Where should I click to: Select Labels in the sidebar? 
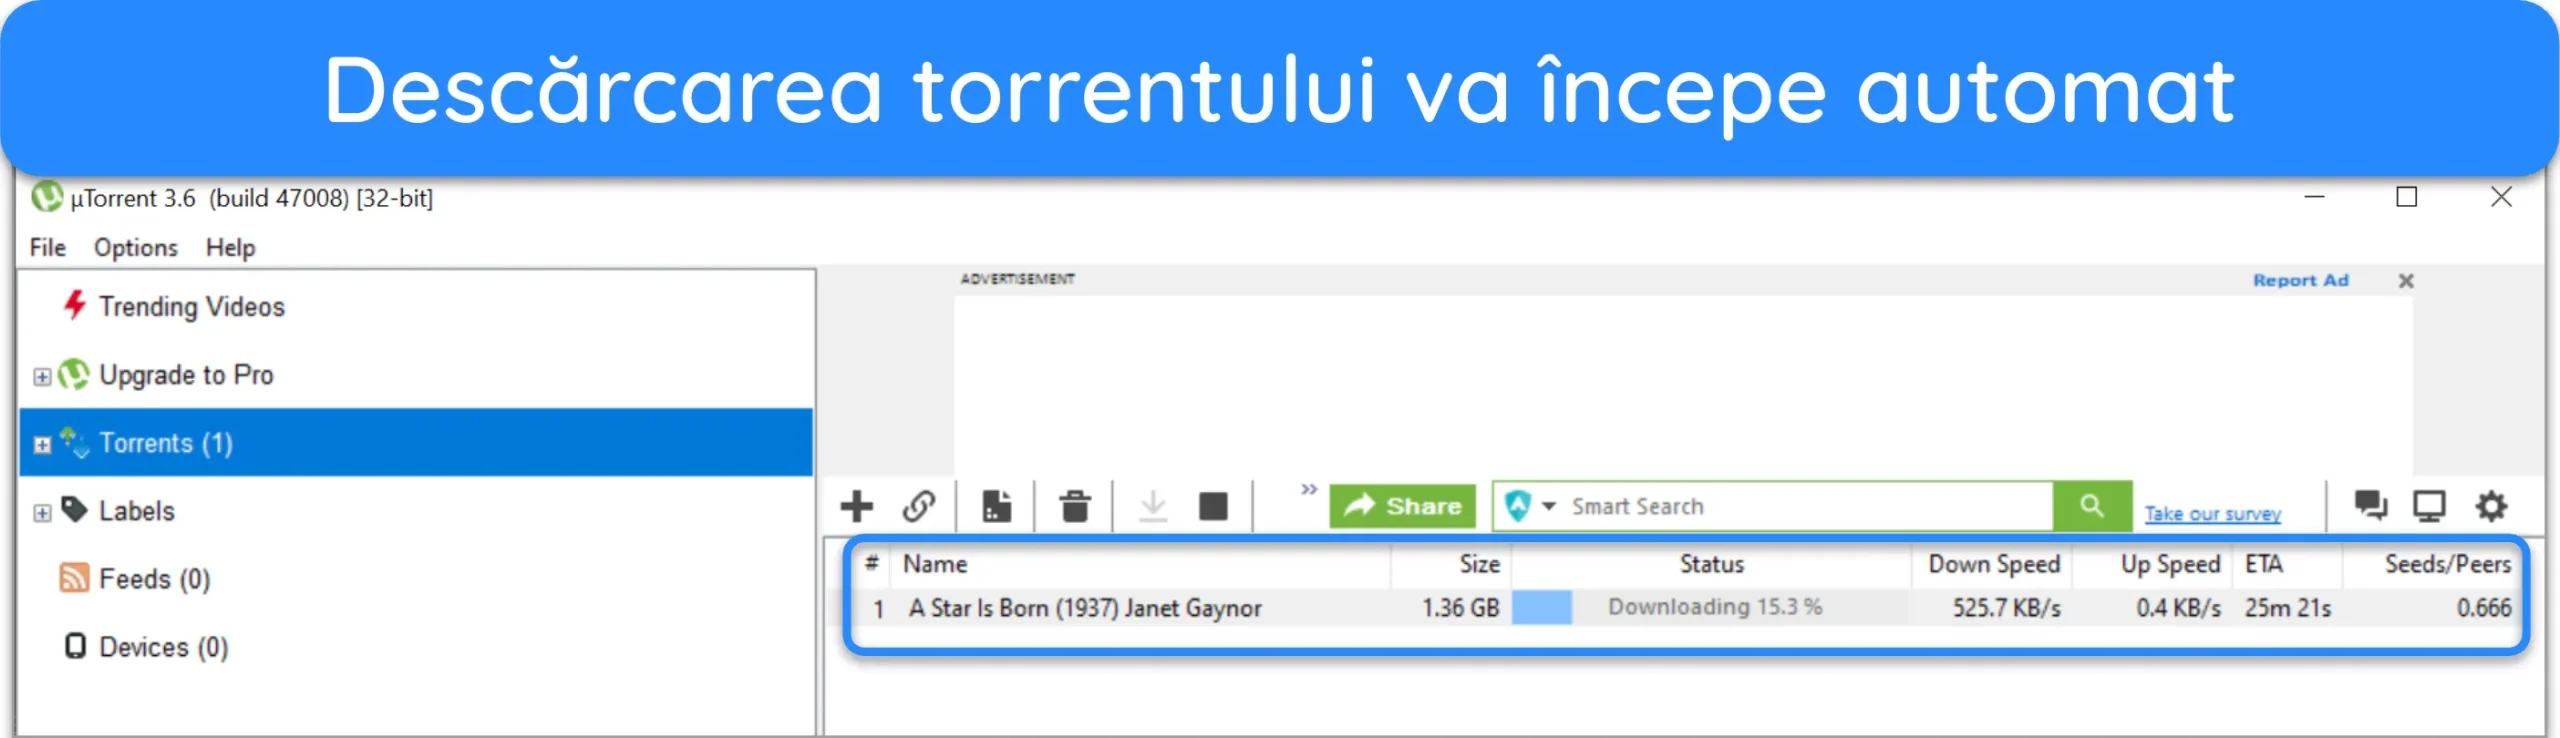point(136,511)
